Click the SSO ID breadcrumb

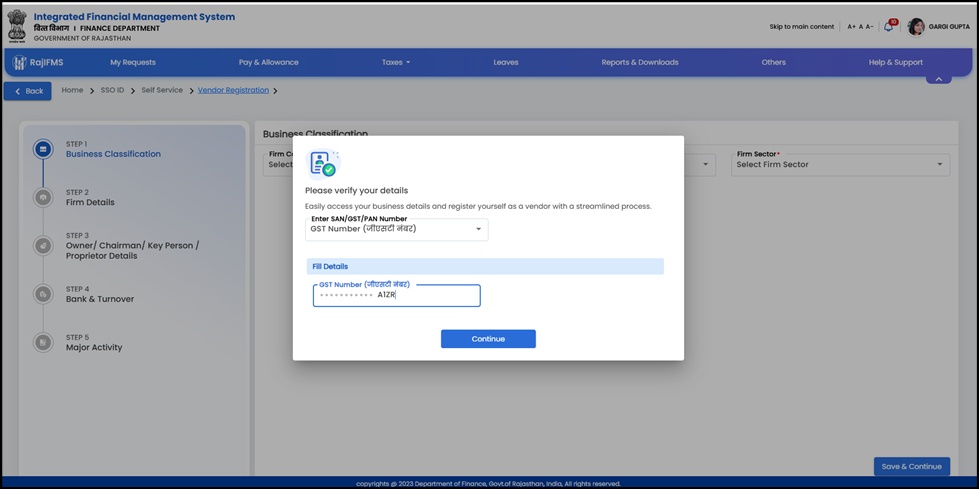pos(112,91)
